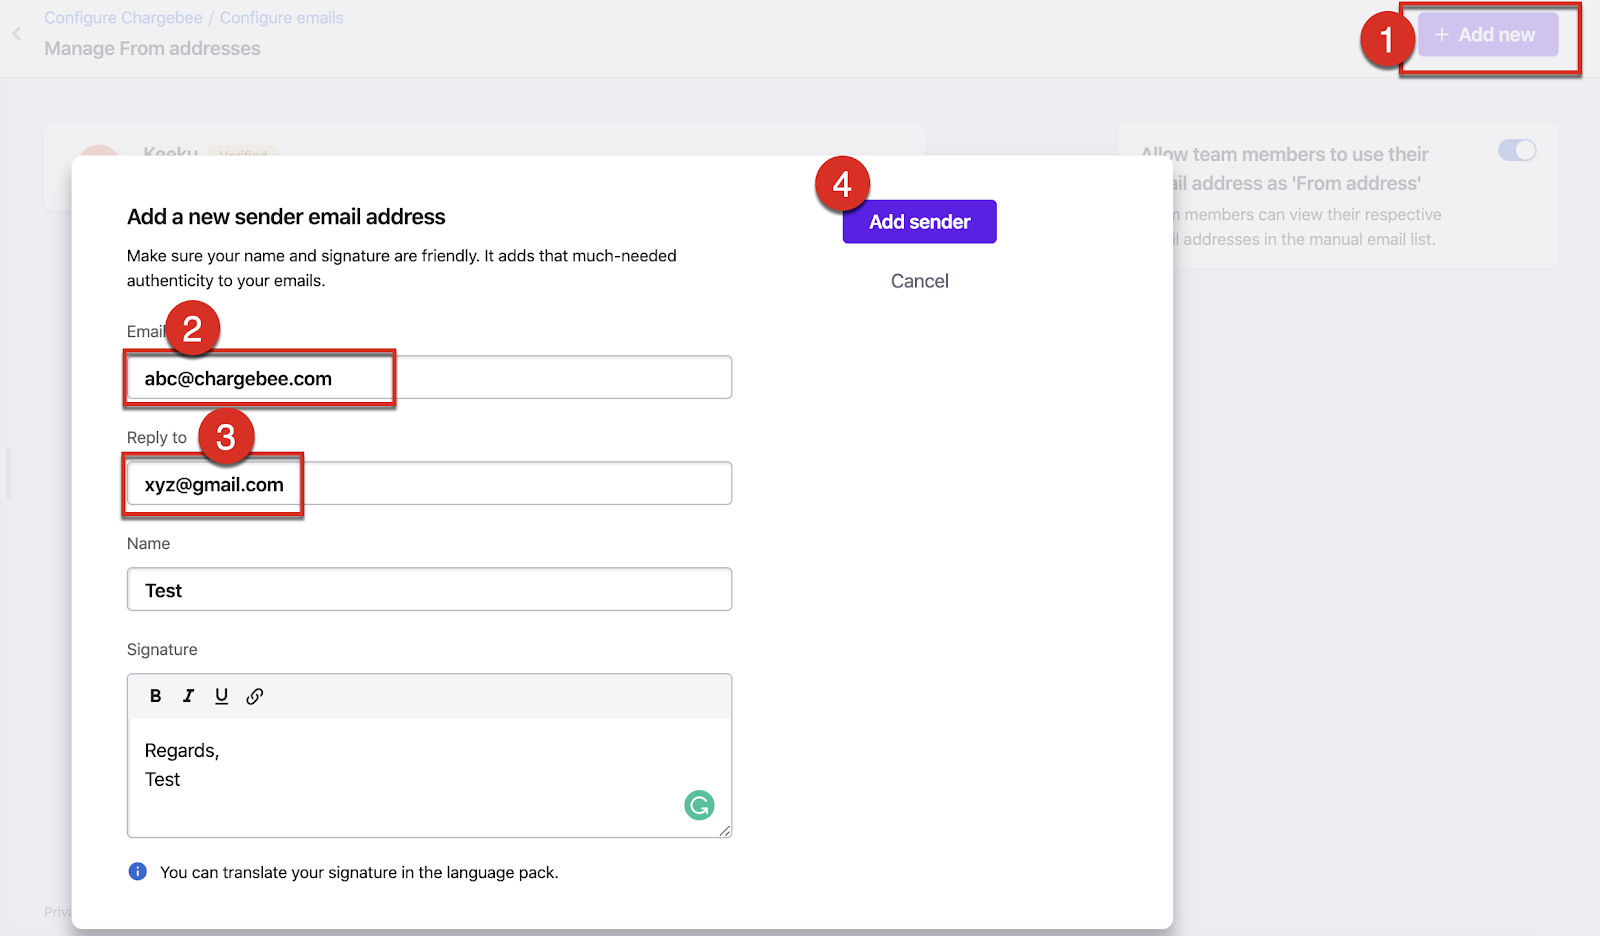Insert a hyperlink into the signature
The height and width of the screenshot is (936, 1600).
tap(255, 696)
